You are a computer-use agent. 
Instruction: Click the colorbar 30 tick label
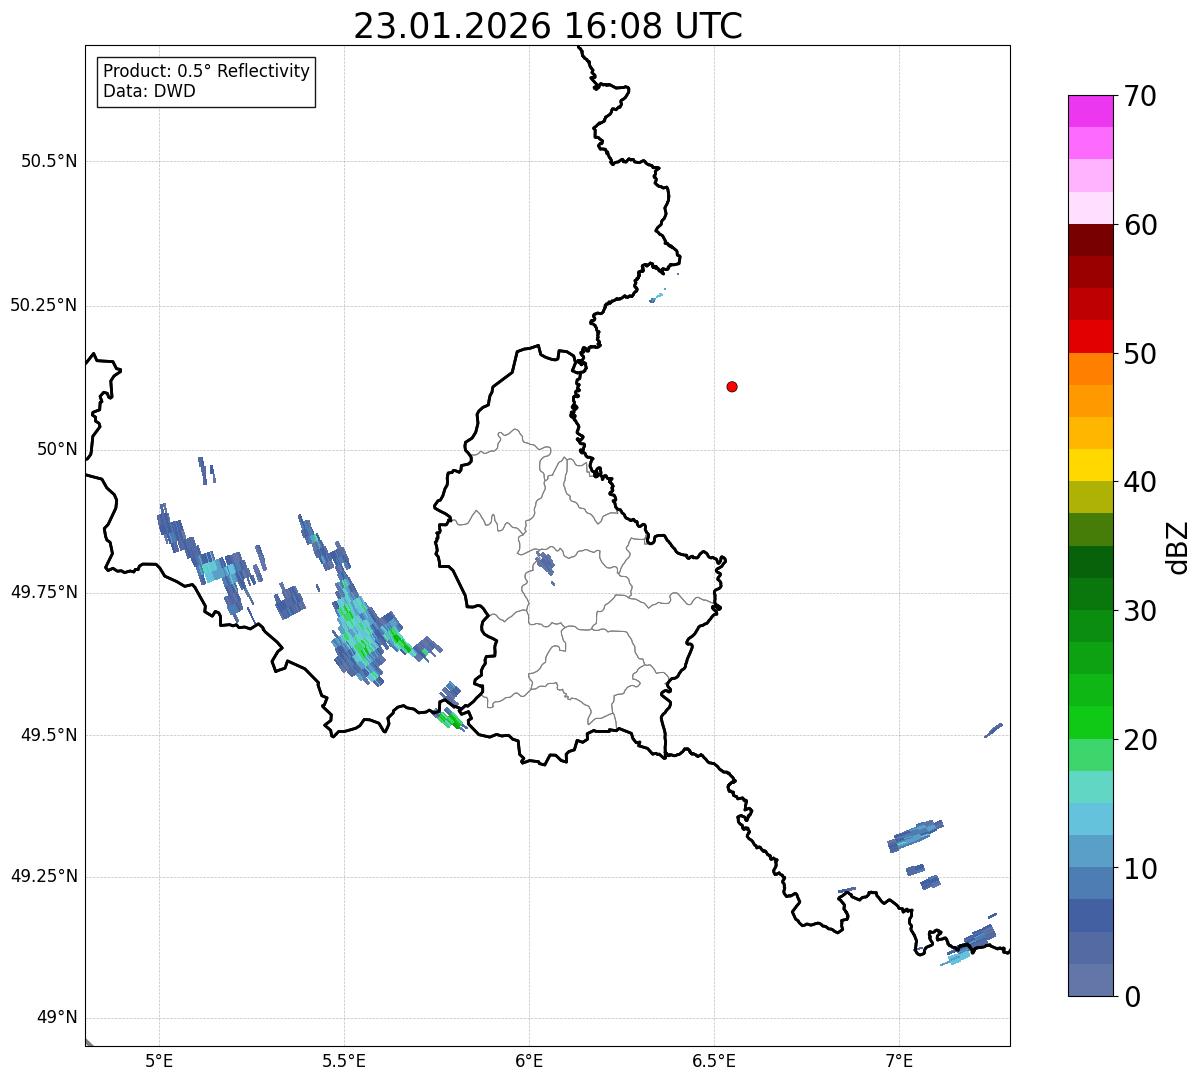point(1140,611)
